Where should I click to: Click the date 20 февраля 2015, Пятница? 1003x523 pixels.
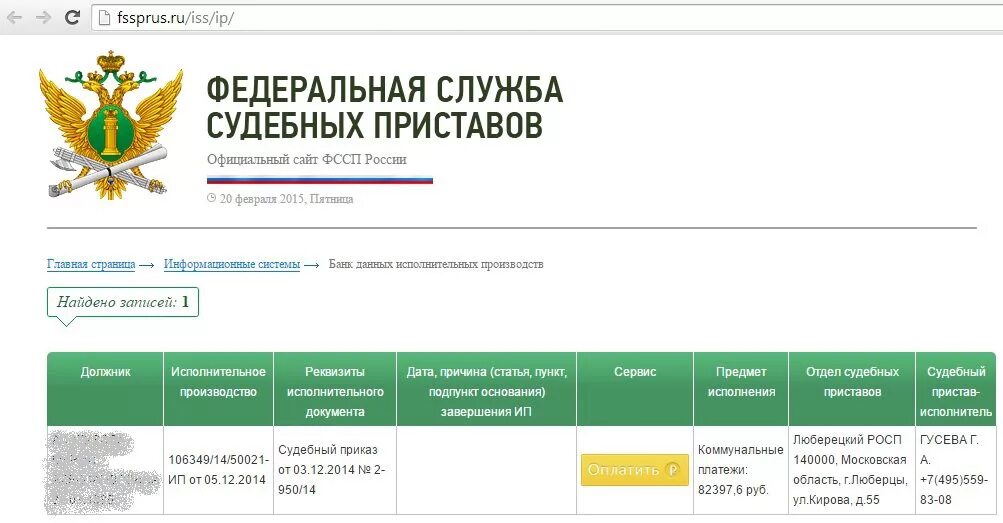[287, 199]
